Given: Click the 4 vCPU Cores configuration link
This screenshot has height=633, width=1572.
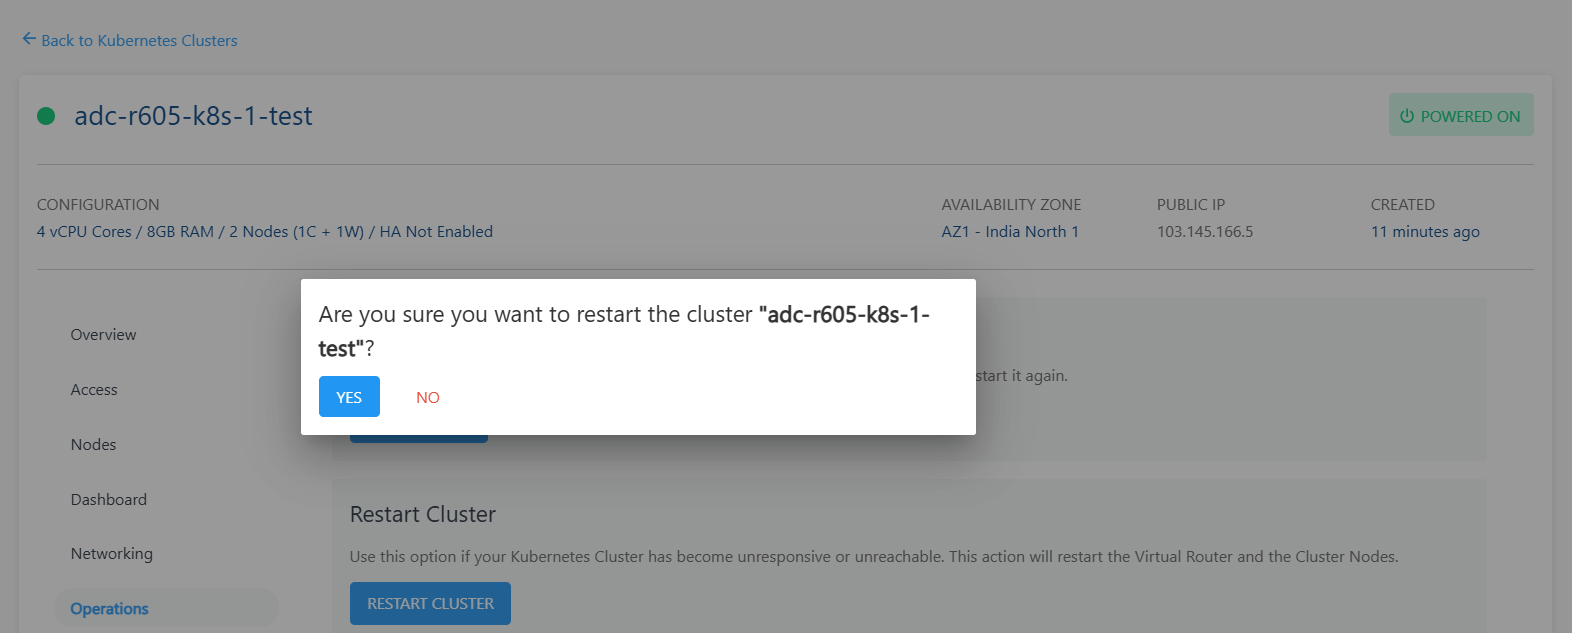Looking at the screenshot, I should (84, 231).
